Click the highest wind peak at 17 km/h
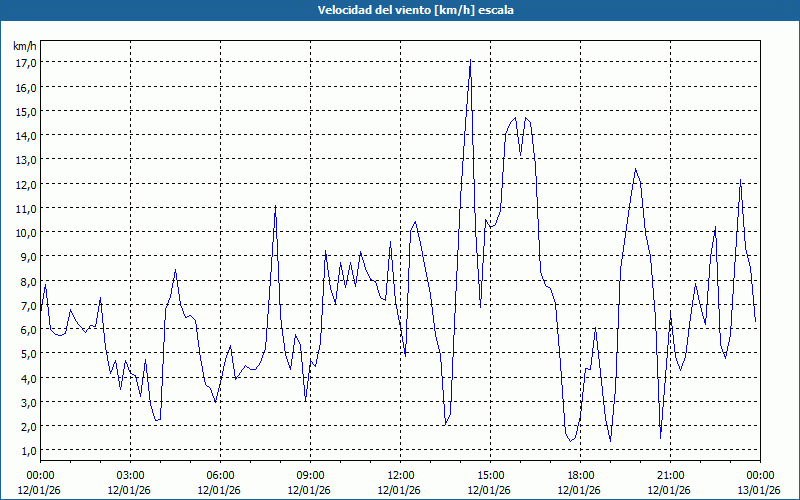The width and height of the screenshot is (800, 500). [x=470, y=61]
